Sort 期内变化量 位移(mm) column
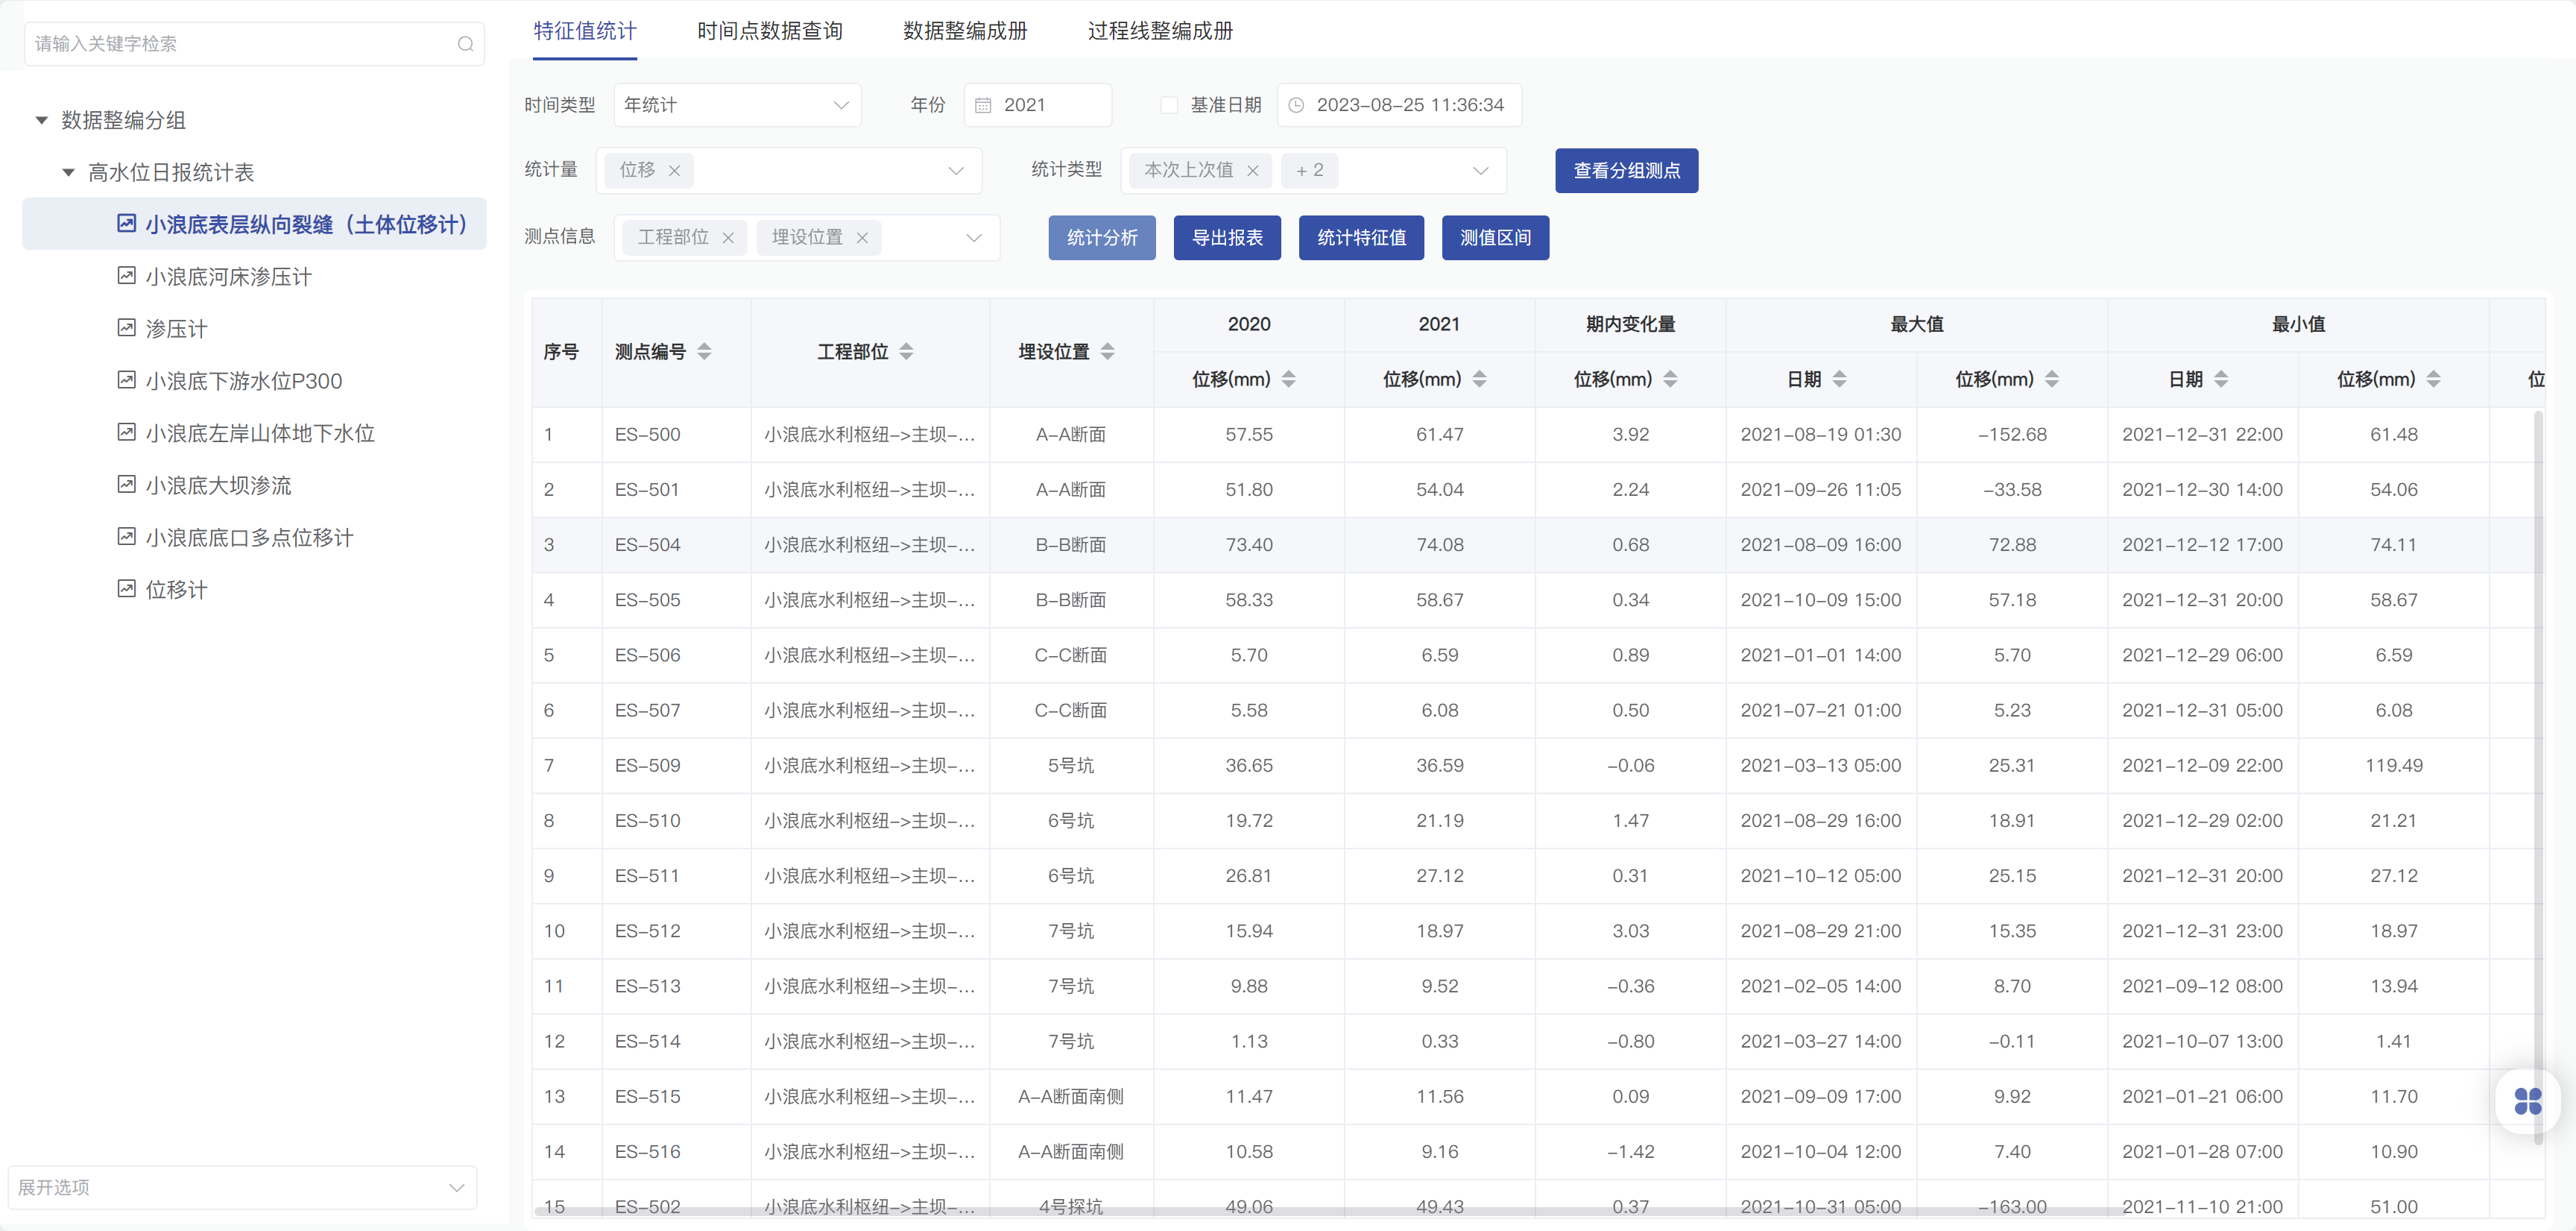The width and height of the screenshot is (2576, 1231). click(1670, 379)
